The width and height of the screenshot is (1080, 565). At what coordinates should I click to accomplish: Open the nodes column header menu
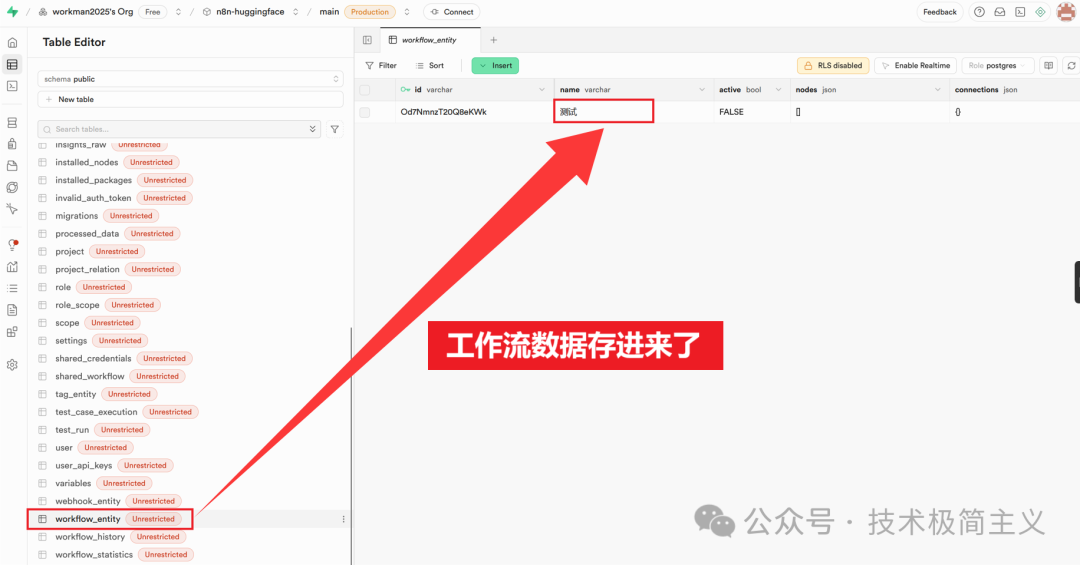point(937,90)
